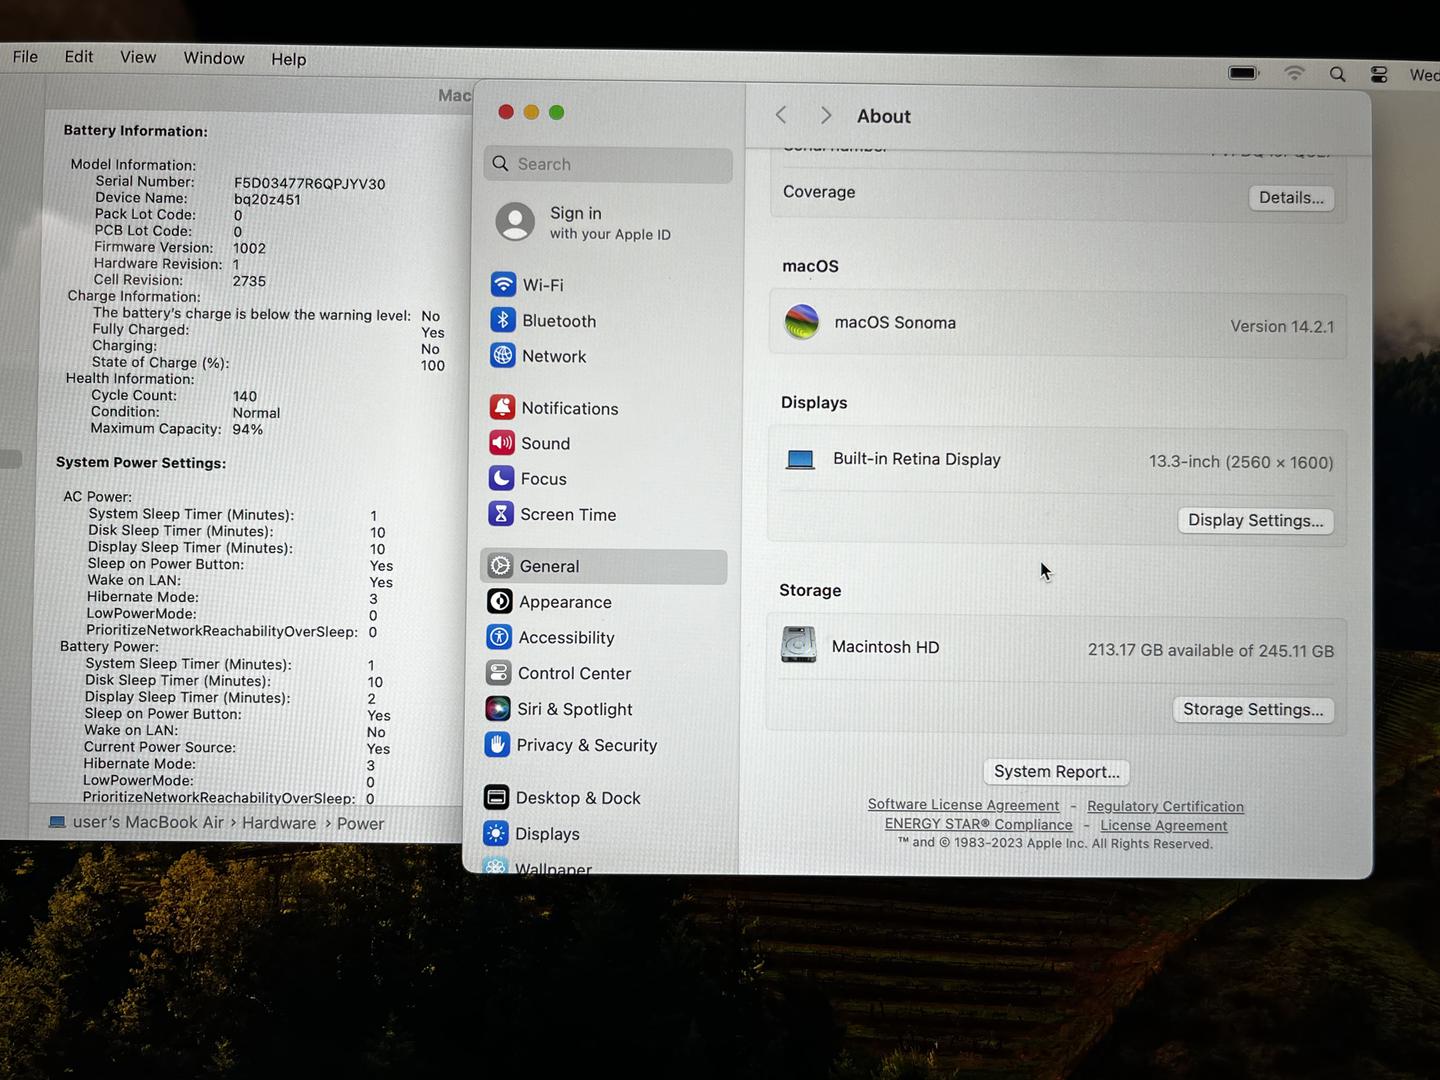
Task: Click the macOS Sonoma logo icon
Action: [x=801, y=322]
